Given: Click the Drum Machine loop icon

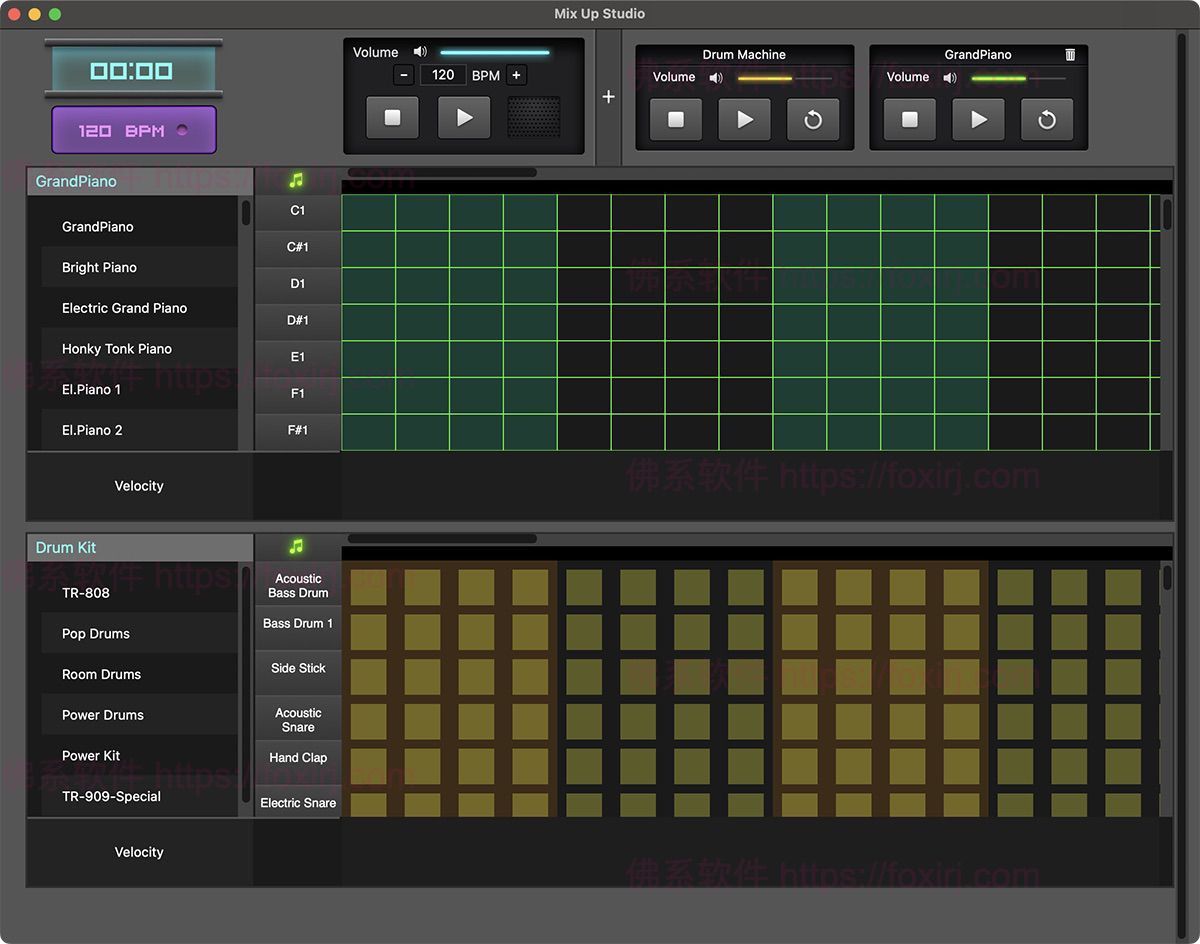Looking at the screenshot, I should [813, 120].
